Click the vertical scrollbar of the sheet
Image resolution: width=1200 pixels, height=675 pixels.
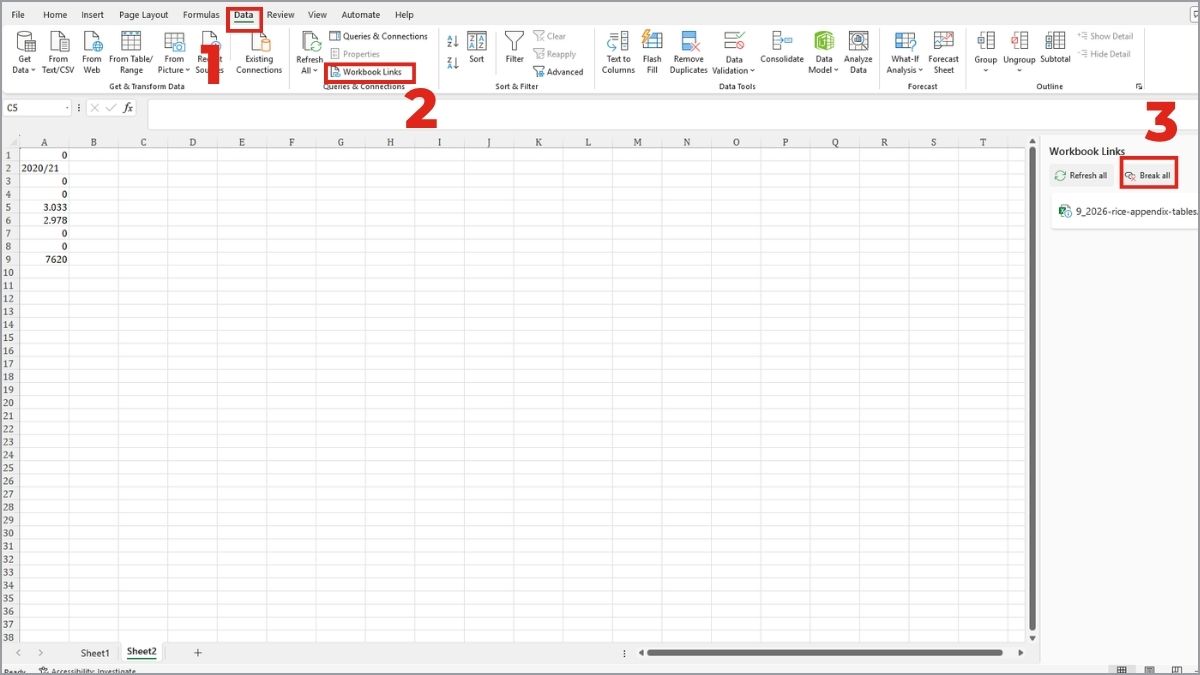tap(1032, 390)
